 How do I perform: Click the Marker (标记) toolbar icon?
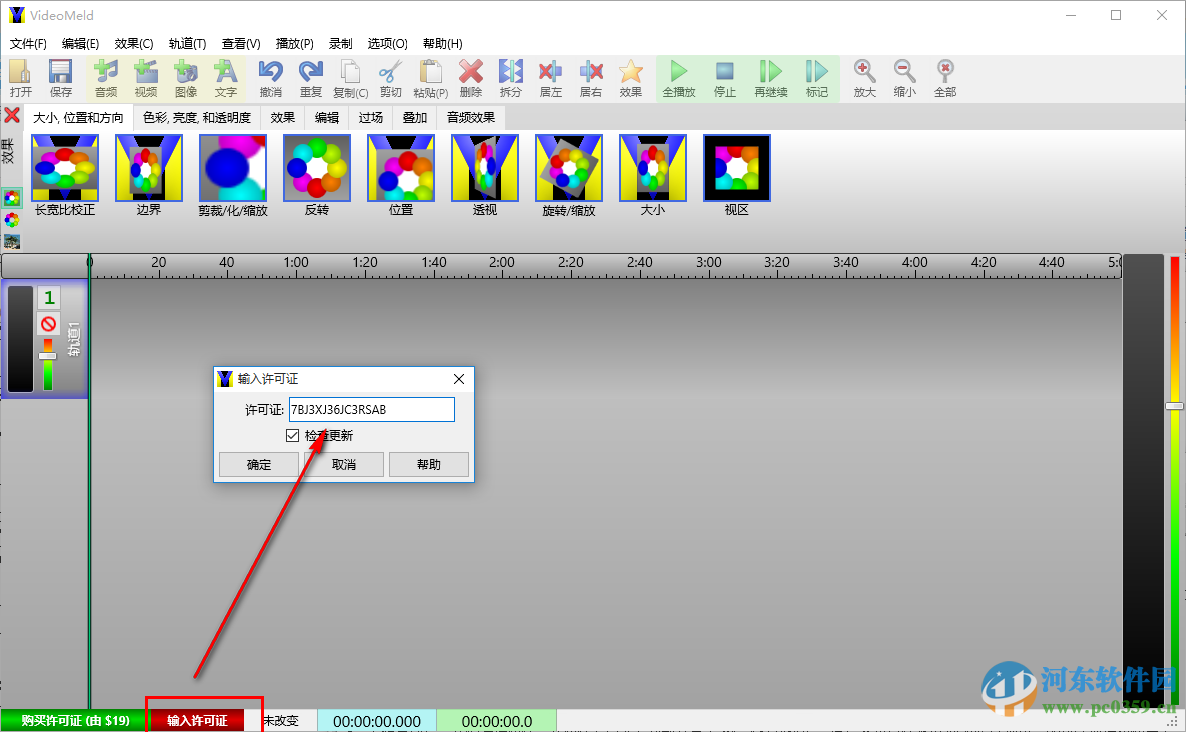point(817,78)
